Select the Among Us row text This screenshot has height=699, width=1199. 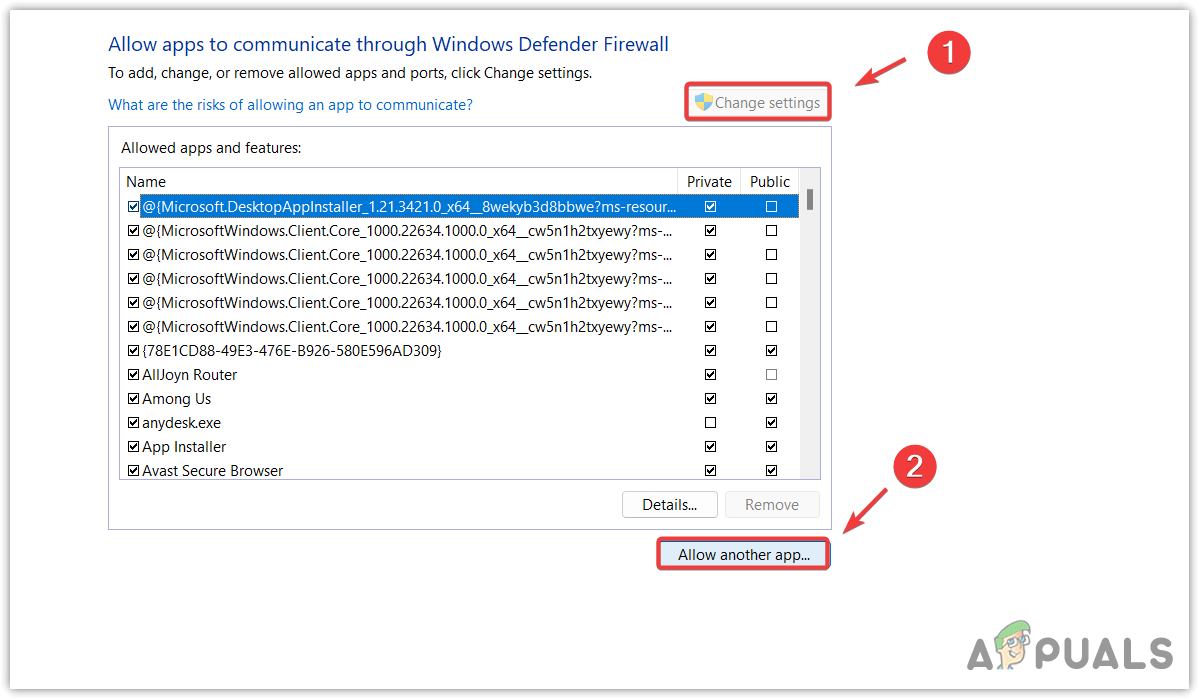[x=177, y=398]
